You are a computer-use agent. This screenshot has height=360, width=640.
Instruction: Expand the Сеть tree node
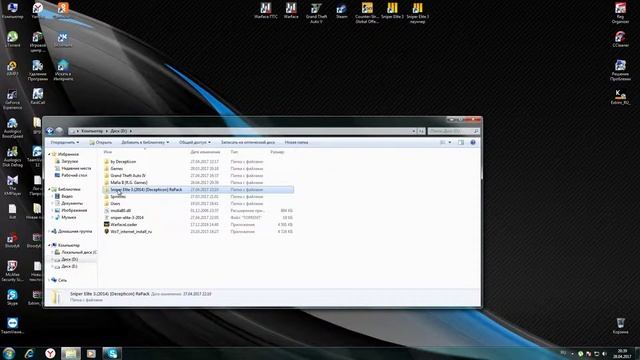click(x=49, y=280)
